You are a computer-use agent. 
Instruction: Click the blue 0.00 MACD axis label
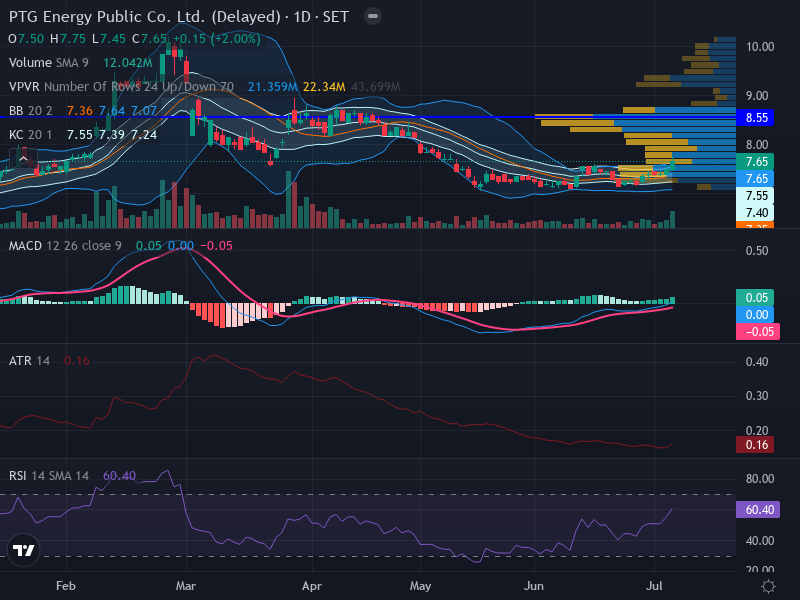point(755,315)
